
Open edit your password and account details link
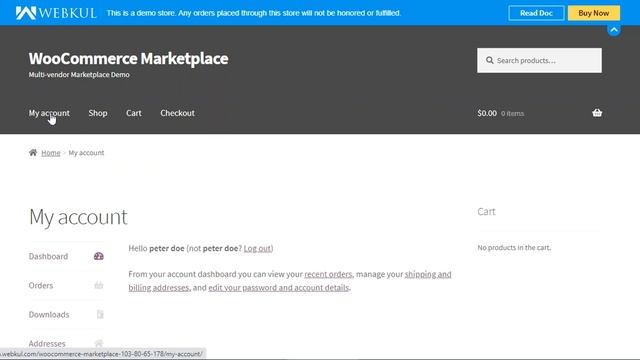coord(279,287)
